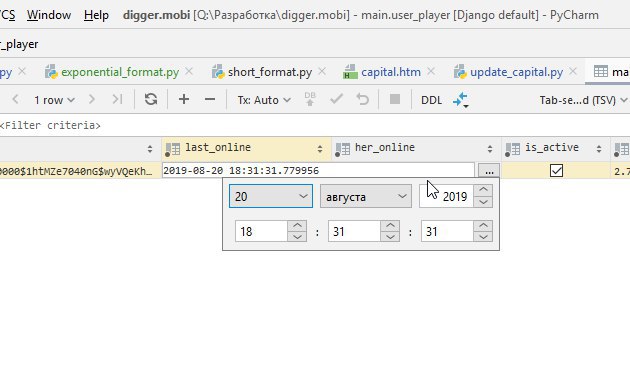The image size is (630, 379).
Task: Close the exponential_format.py tab
Action: (x=189, y=72)
